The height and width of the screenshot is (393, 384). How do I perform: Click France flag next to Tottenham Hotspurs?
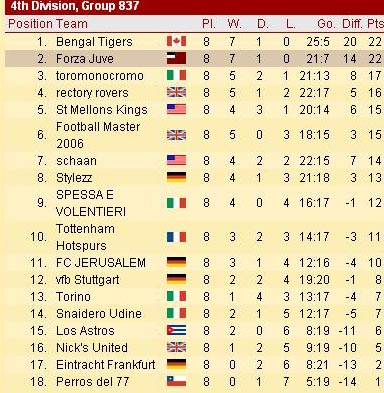click(x=176, y=237)
